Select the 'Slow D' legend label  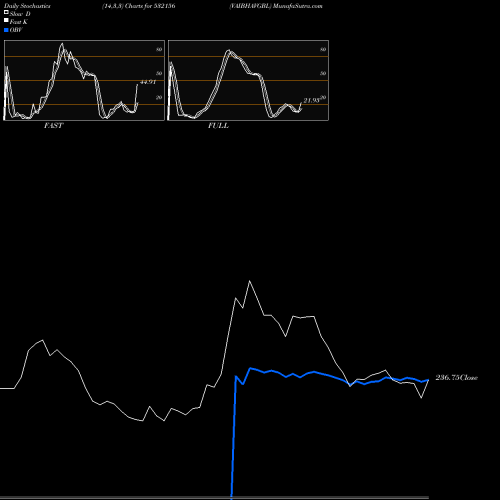coord(20,14)
